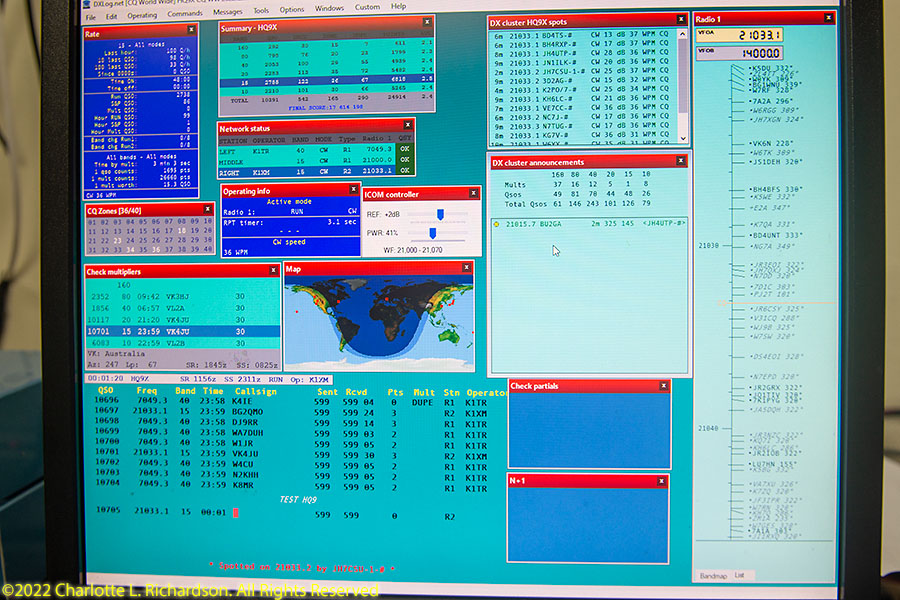Close the Check partials window
This screenshot has width=900, height=600.
coord(662,386)
